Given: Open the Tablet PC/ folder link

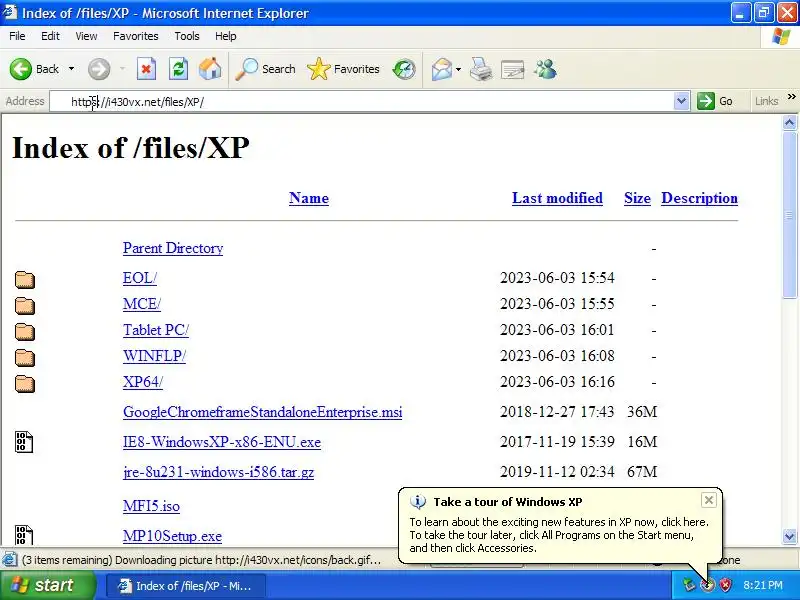Looking at the screenshot, I should pos(156,330).
